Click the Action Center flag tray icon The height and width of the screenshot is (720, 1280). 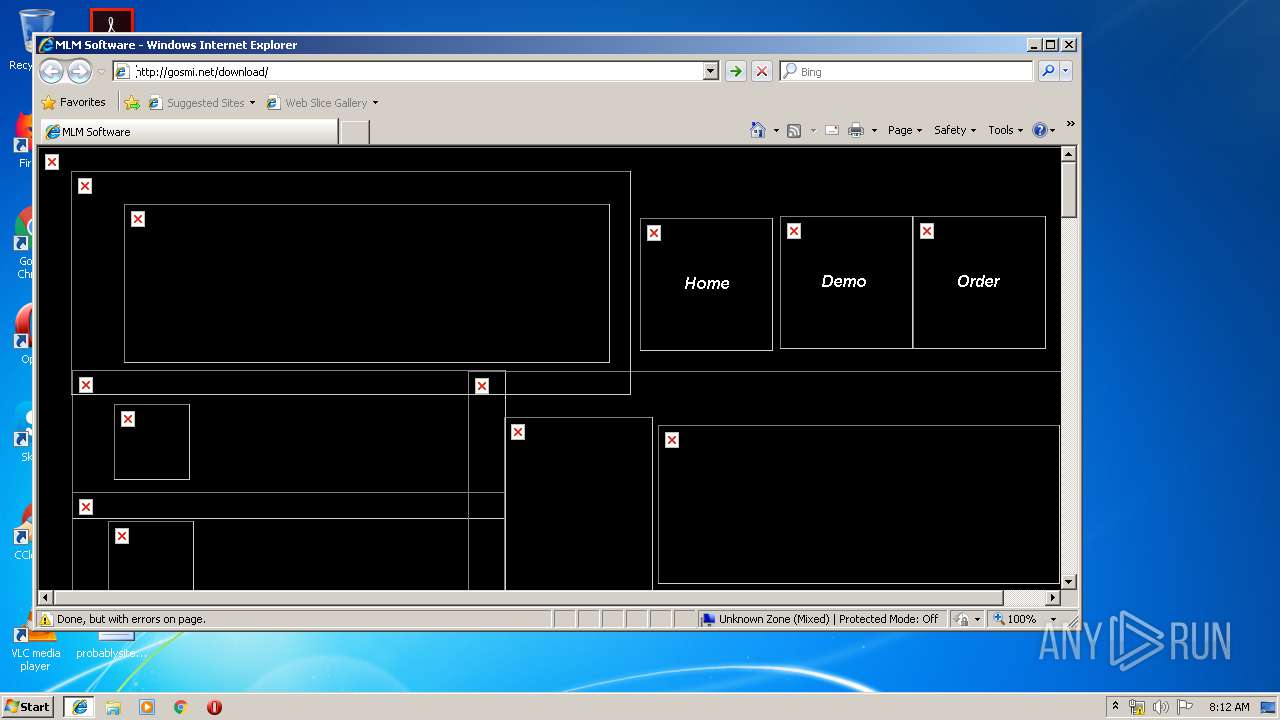1185,707
